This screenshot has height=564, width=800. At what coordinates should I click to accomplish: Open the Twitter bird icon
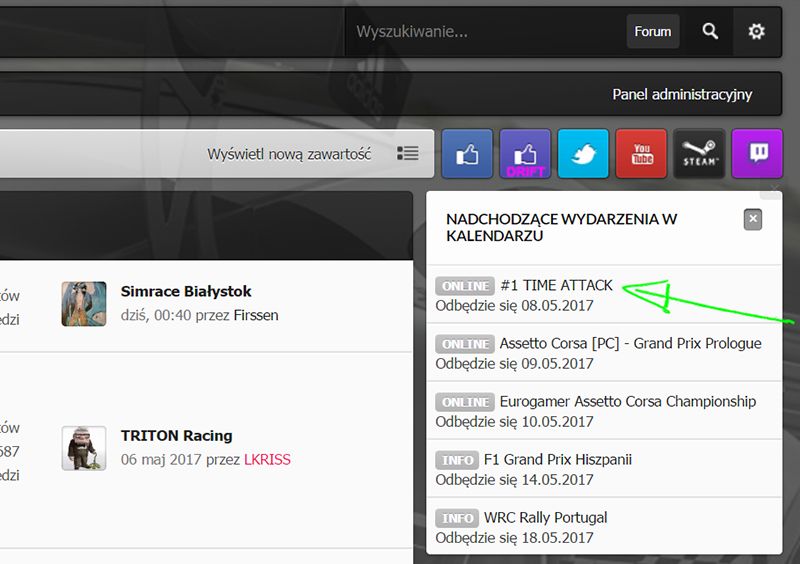coord(583,154)
